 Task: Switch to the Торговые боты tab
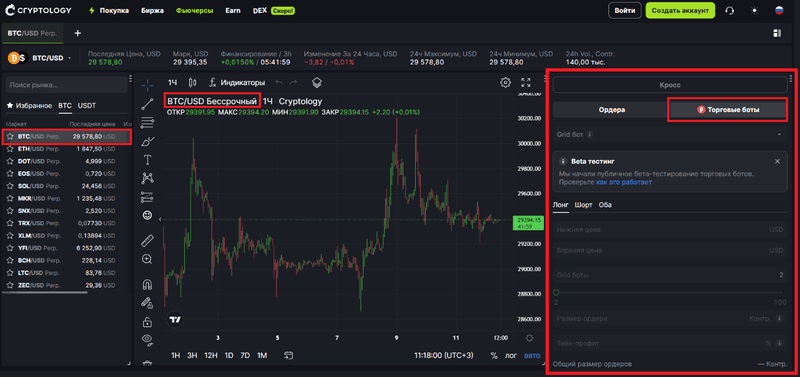729,110
